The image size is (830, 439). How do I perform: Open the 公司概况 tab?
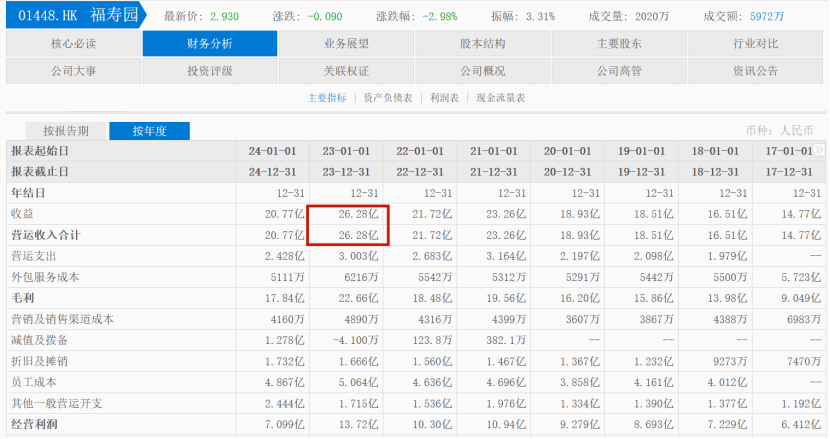click(x=483, y=71)
